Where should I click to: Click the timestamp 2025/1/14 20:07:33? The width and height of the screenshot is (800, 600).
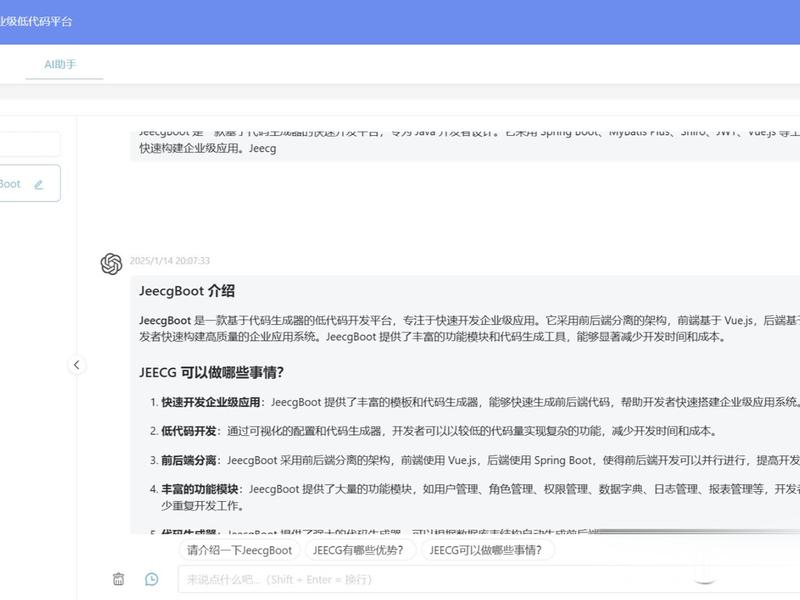tap(170, 261)
